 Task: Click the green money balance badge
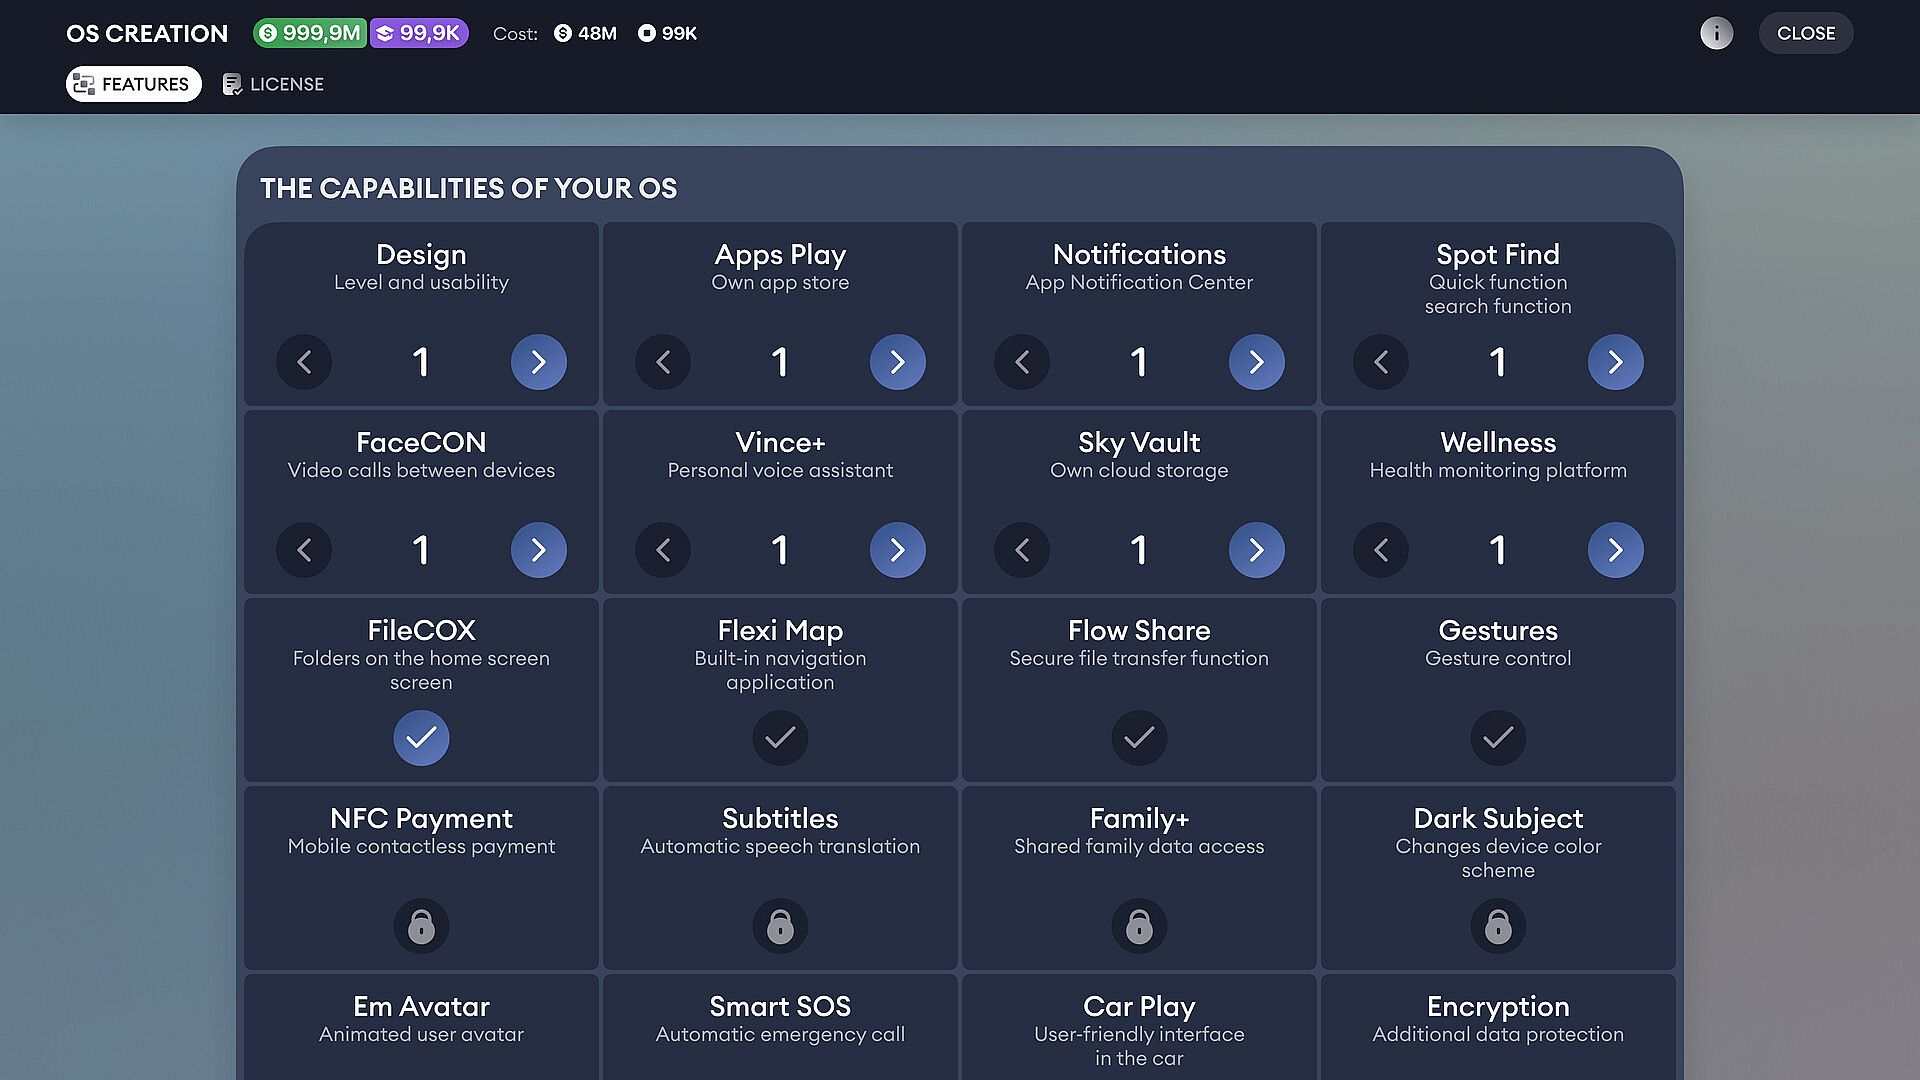[310, 33]
